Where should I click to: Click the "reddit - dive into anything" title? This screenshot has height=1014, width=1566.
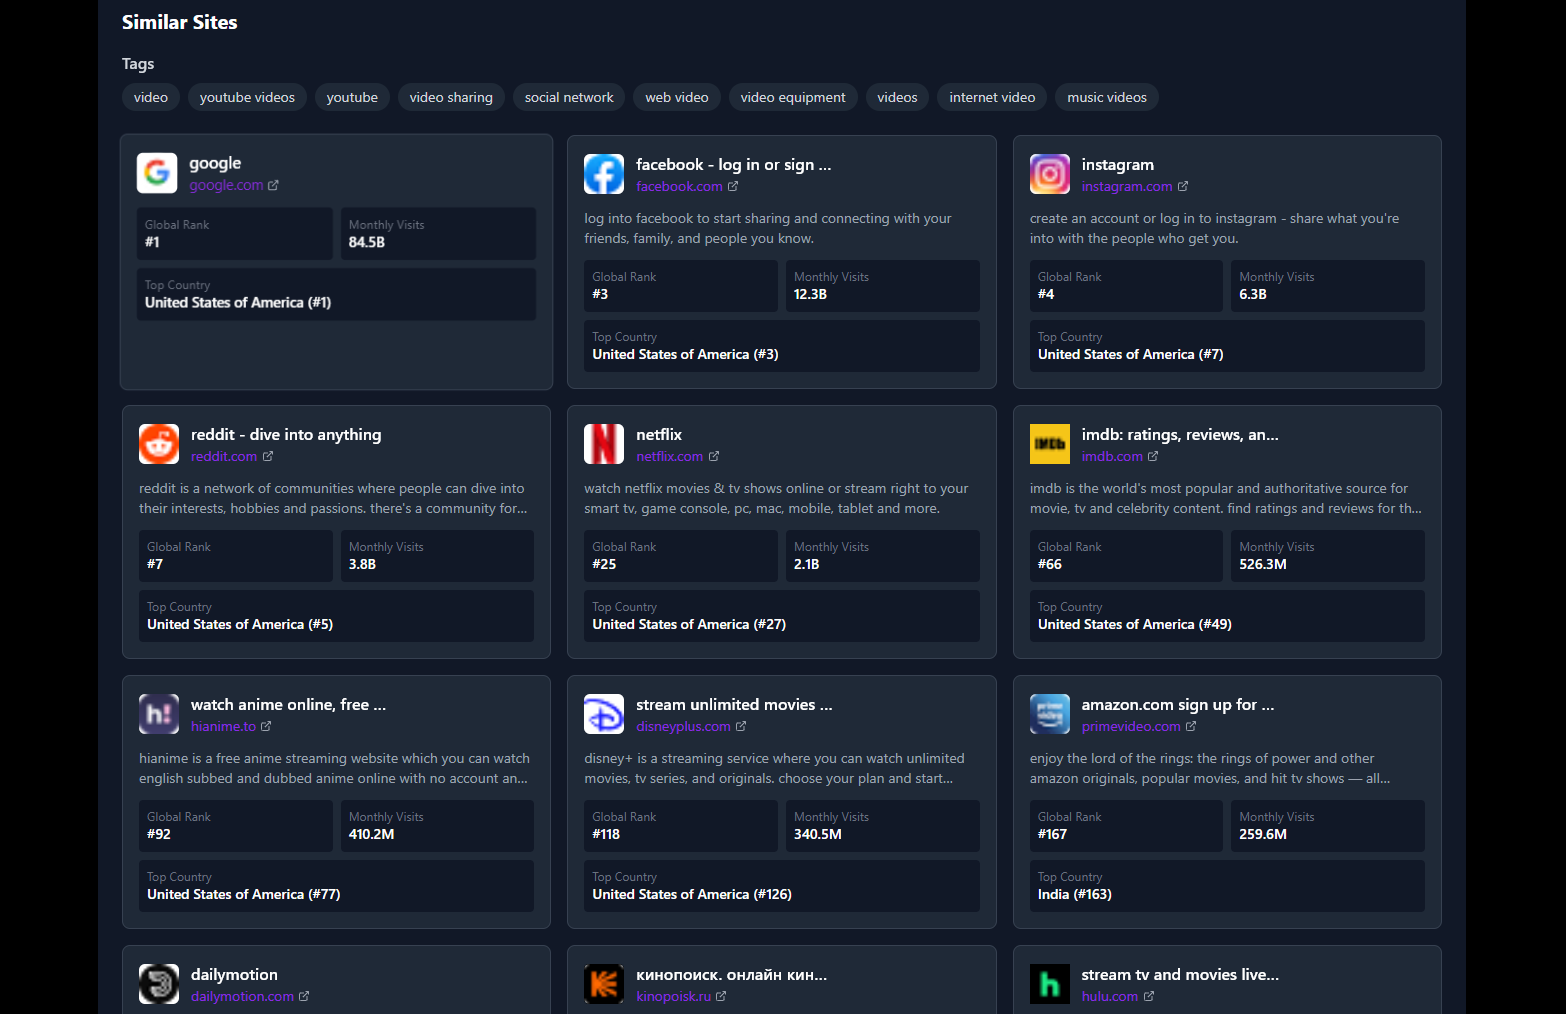point(286,434)
